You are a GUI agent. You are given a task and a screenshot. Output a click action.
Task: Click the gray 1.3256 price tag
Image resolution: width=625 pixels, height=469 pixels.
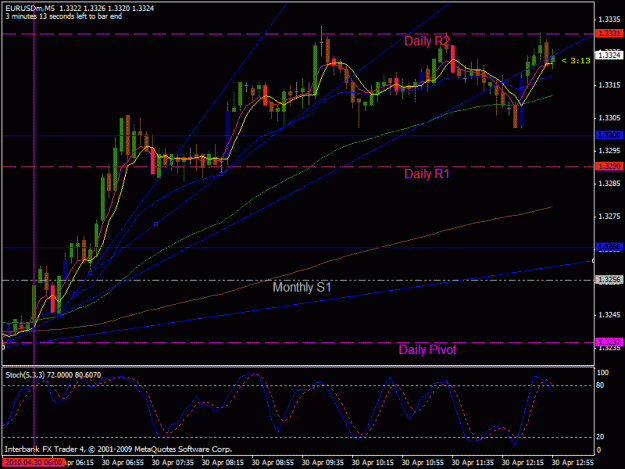click(x=609, y=280)
